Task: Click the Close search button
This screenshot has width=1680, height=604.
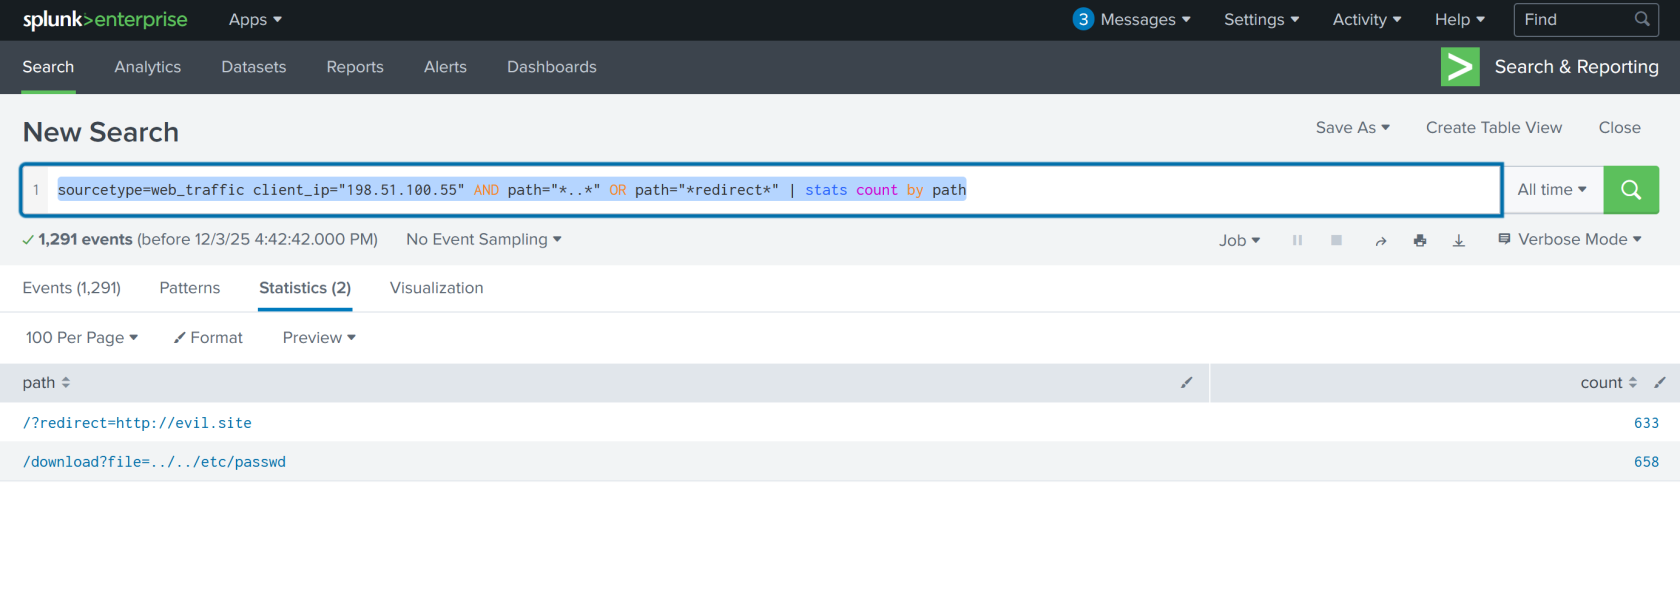Action: (x=1620, y=128)
